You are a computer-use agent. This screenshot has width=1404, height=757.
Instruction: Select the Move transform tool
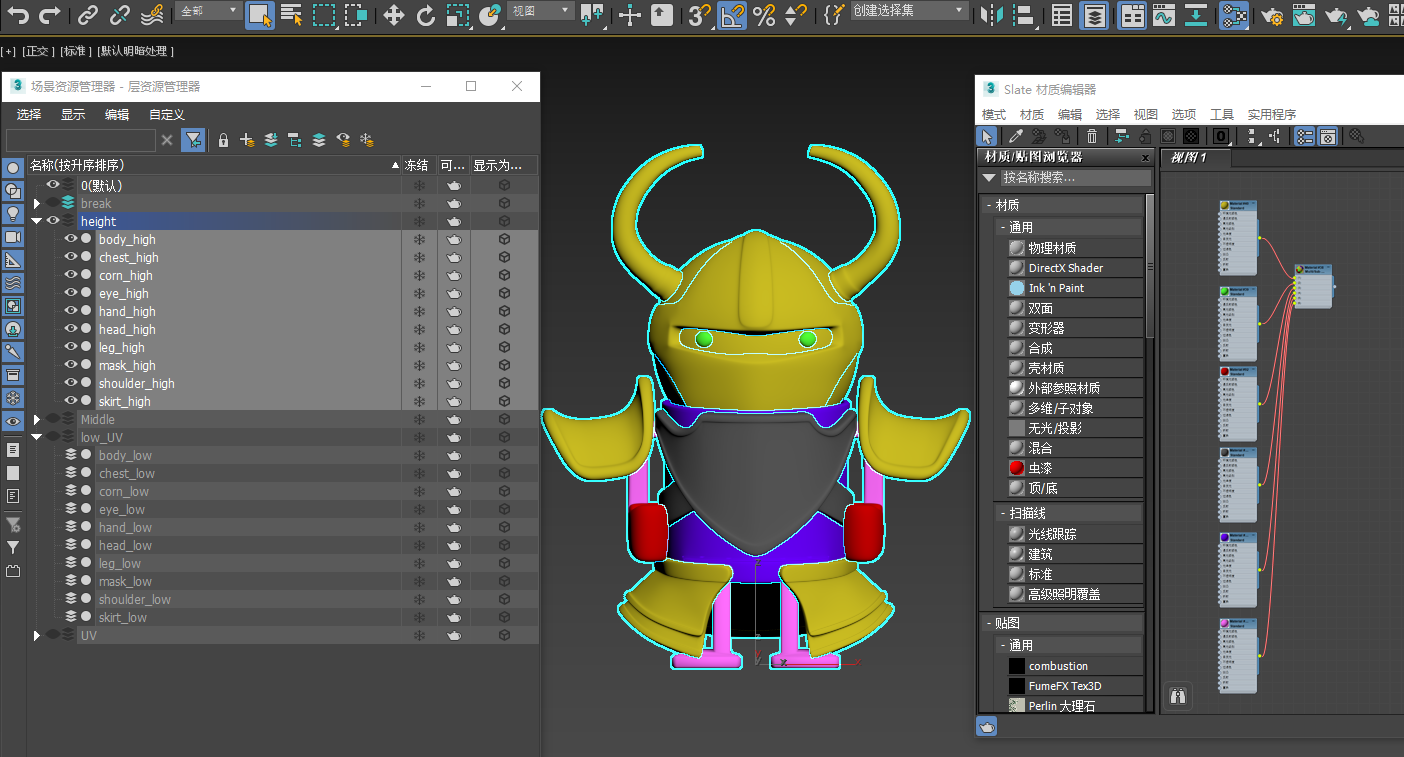(394, 15)
